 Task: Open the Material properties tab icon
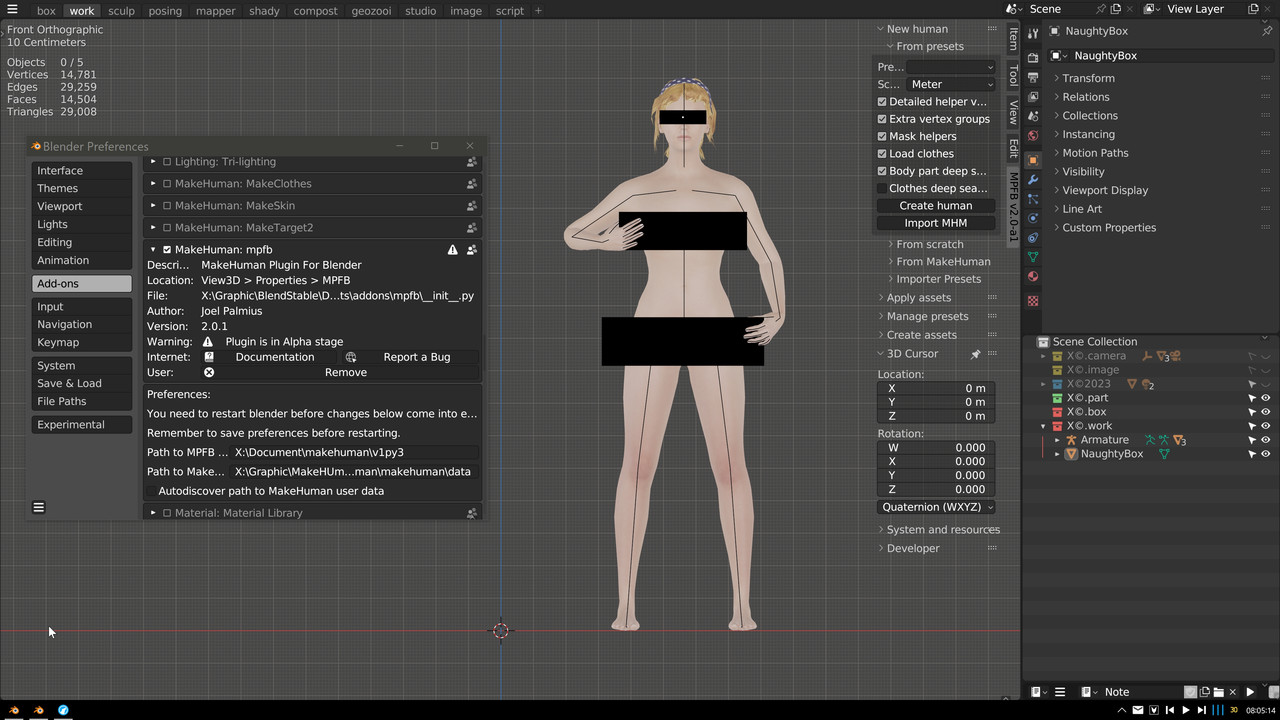coord(1033,277)
